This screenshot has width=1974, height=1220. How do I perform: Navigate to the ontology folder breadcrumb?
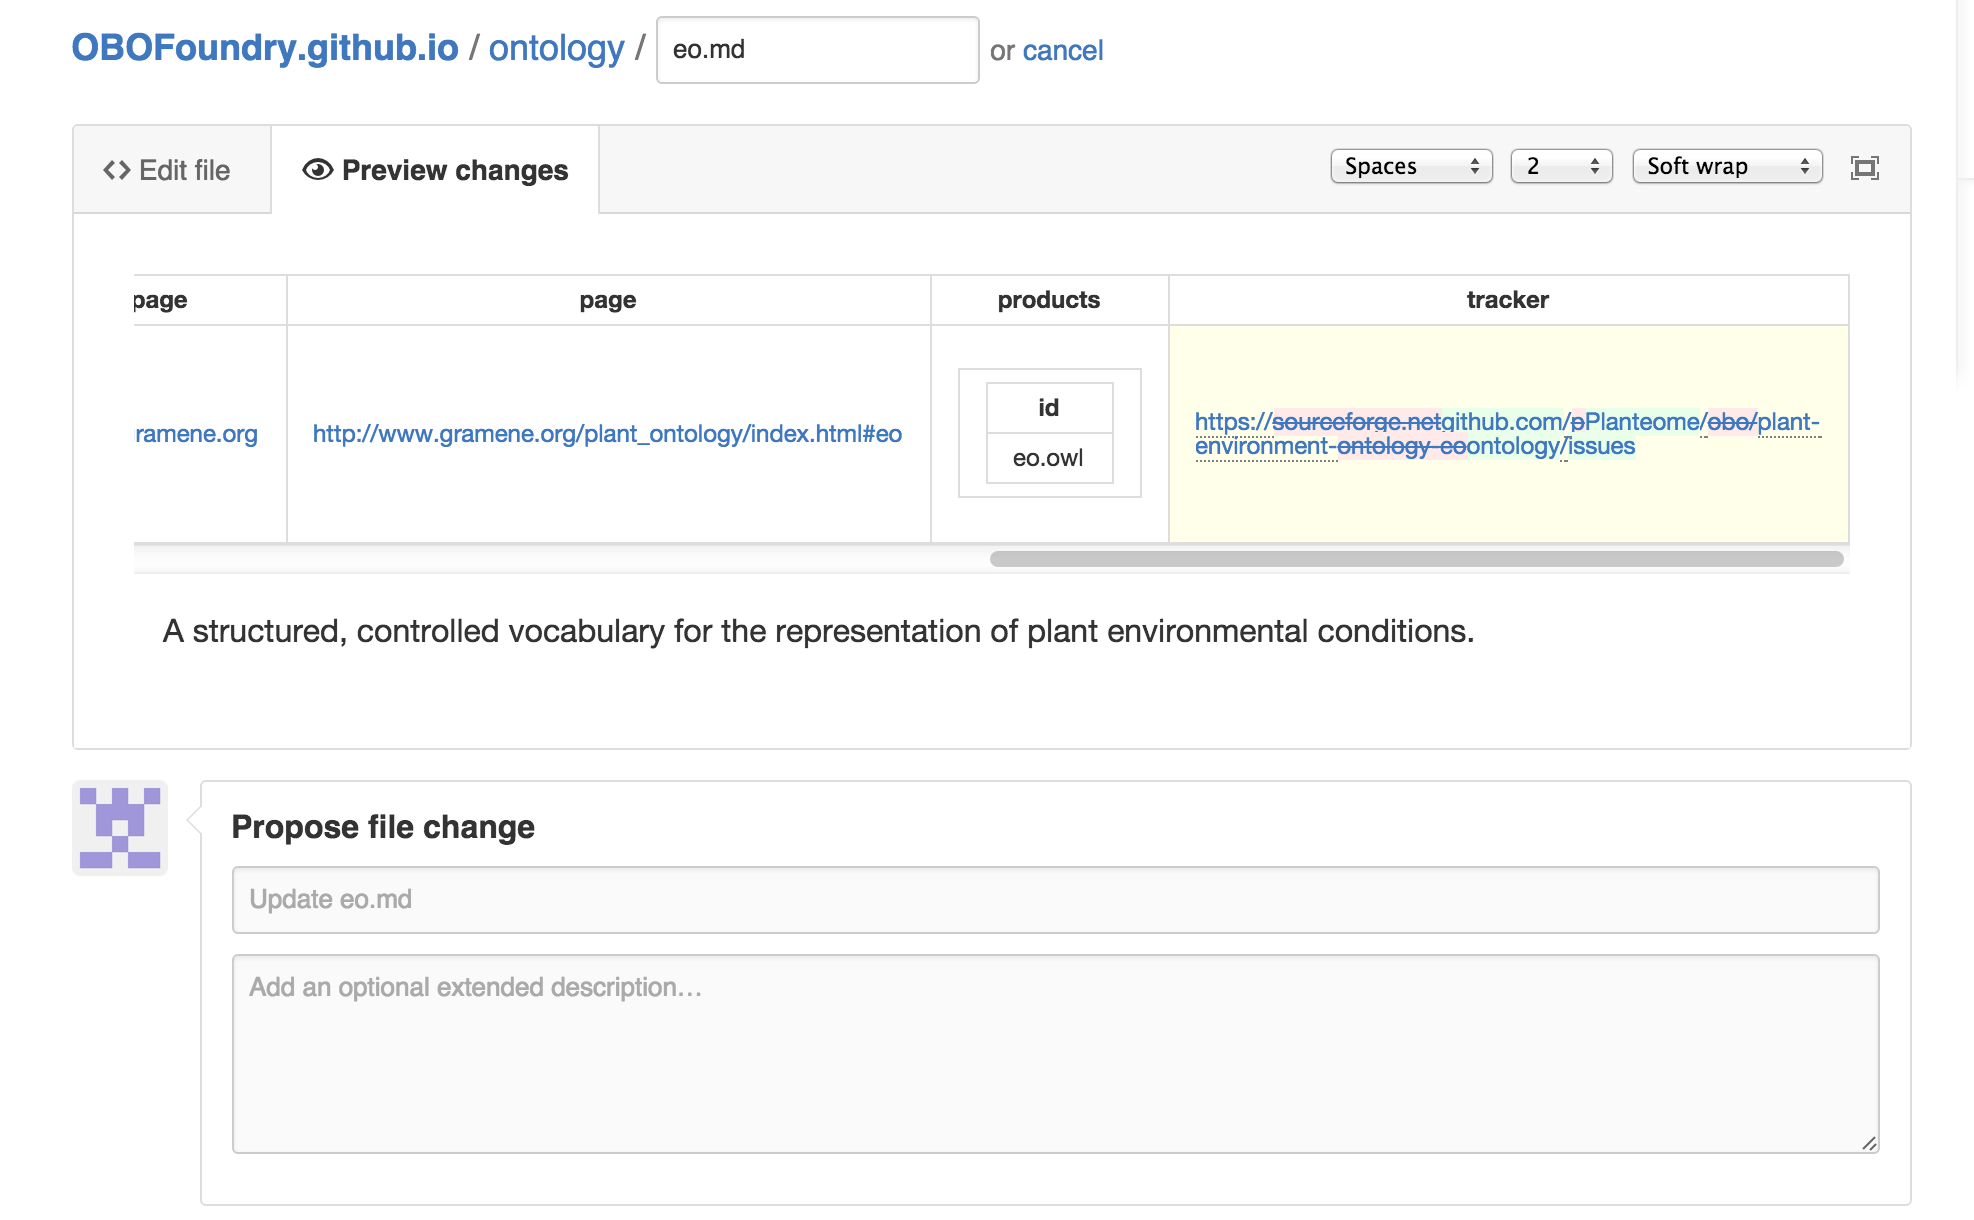coord(556,48)
